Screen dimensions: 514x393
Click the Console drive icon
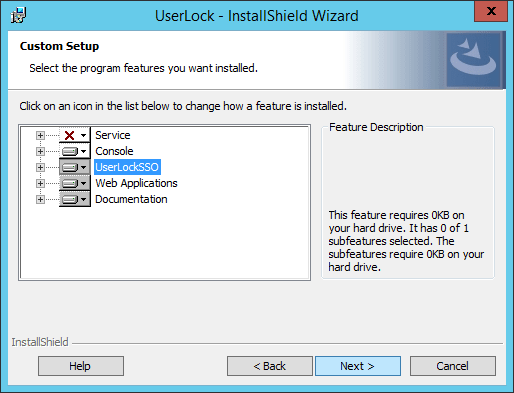click(70, 151)
